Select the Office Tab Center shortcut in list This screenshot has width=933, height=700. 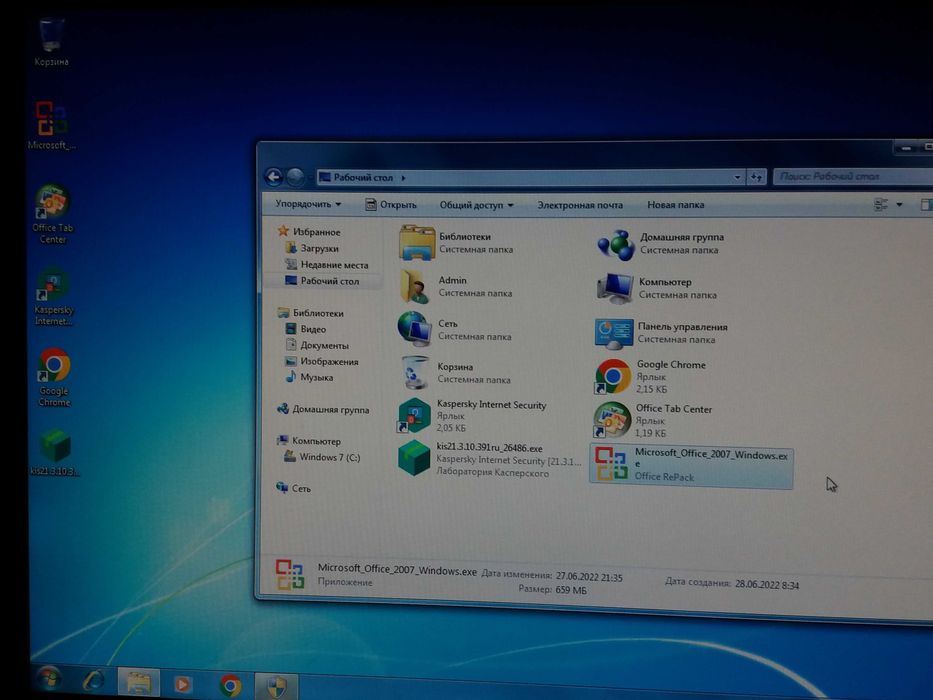click(612, 420)
